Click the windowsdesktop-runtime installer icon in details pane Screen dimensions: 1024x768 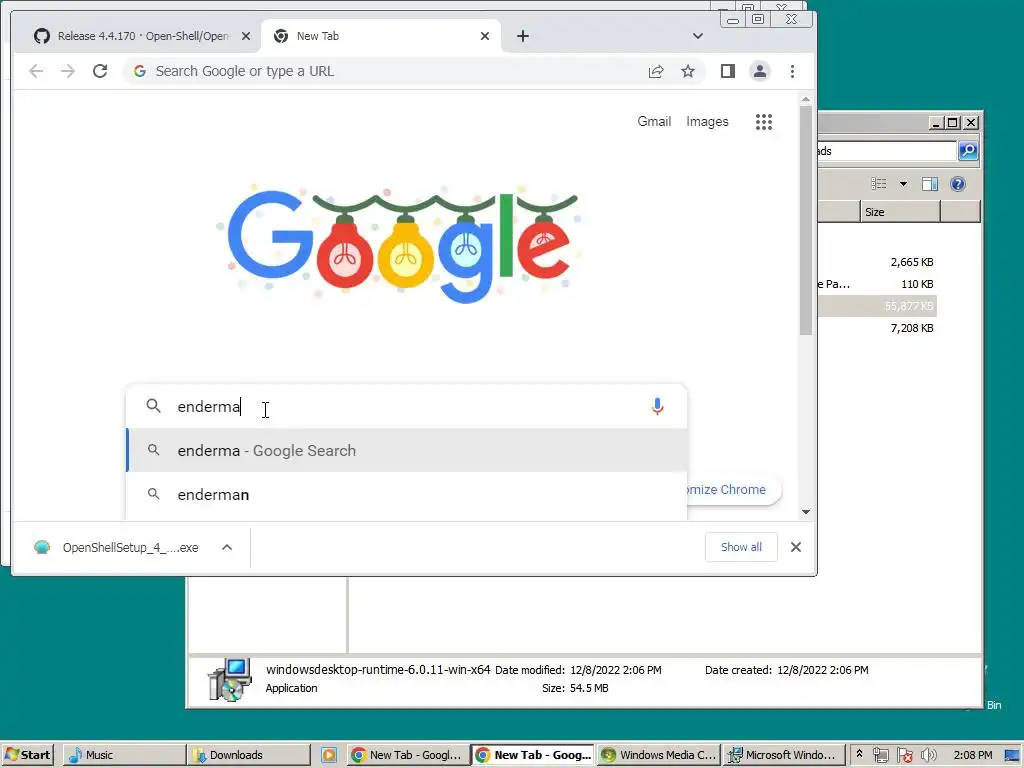[x=229, y=679]
